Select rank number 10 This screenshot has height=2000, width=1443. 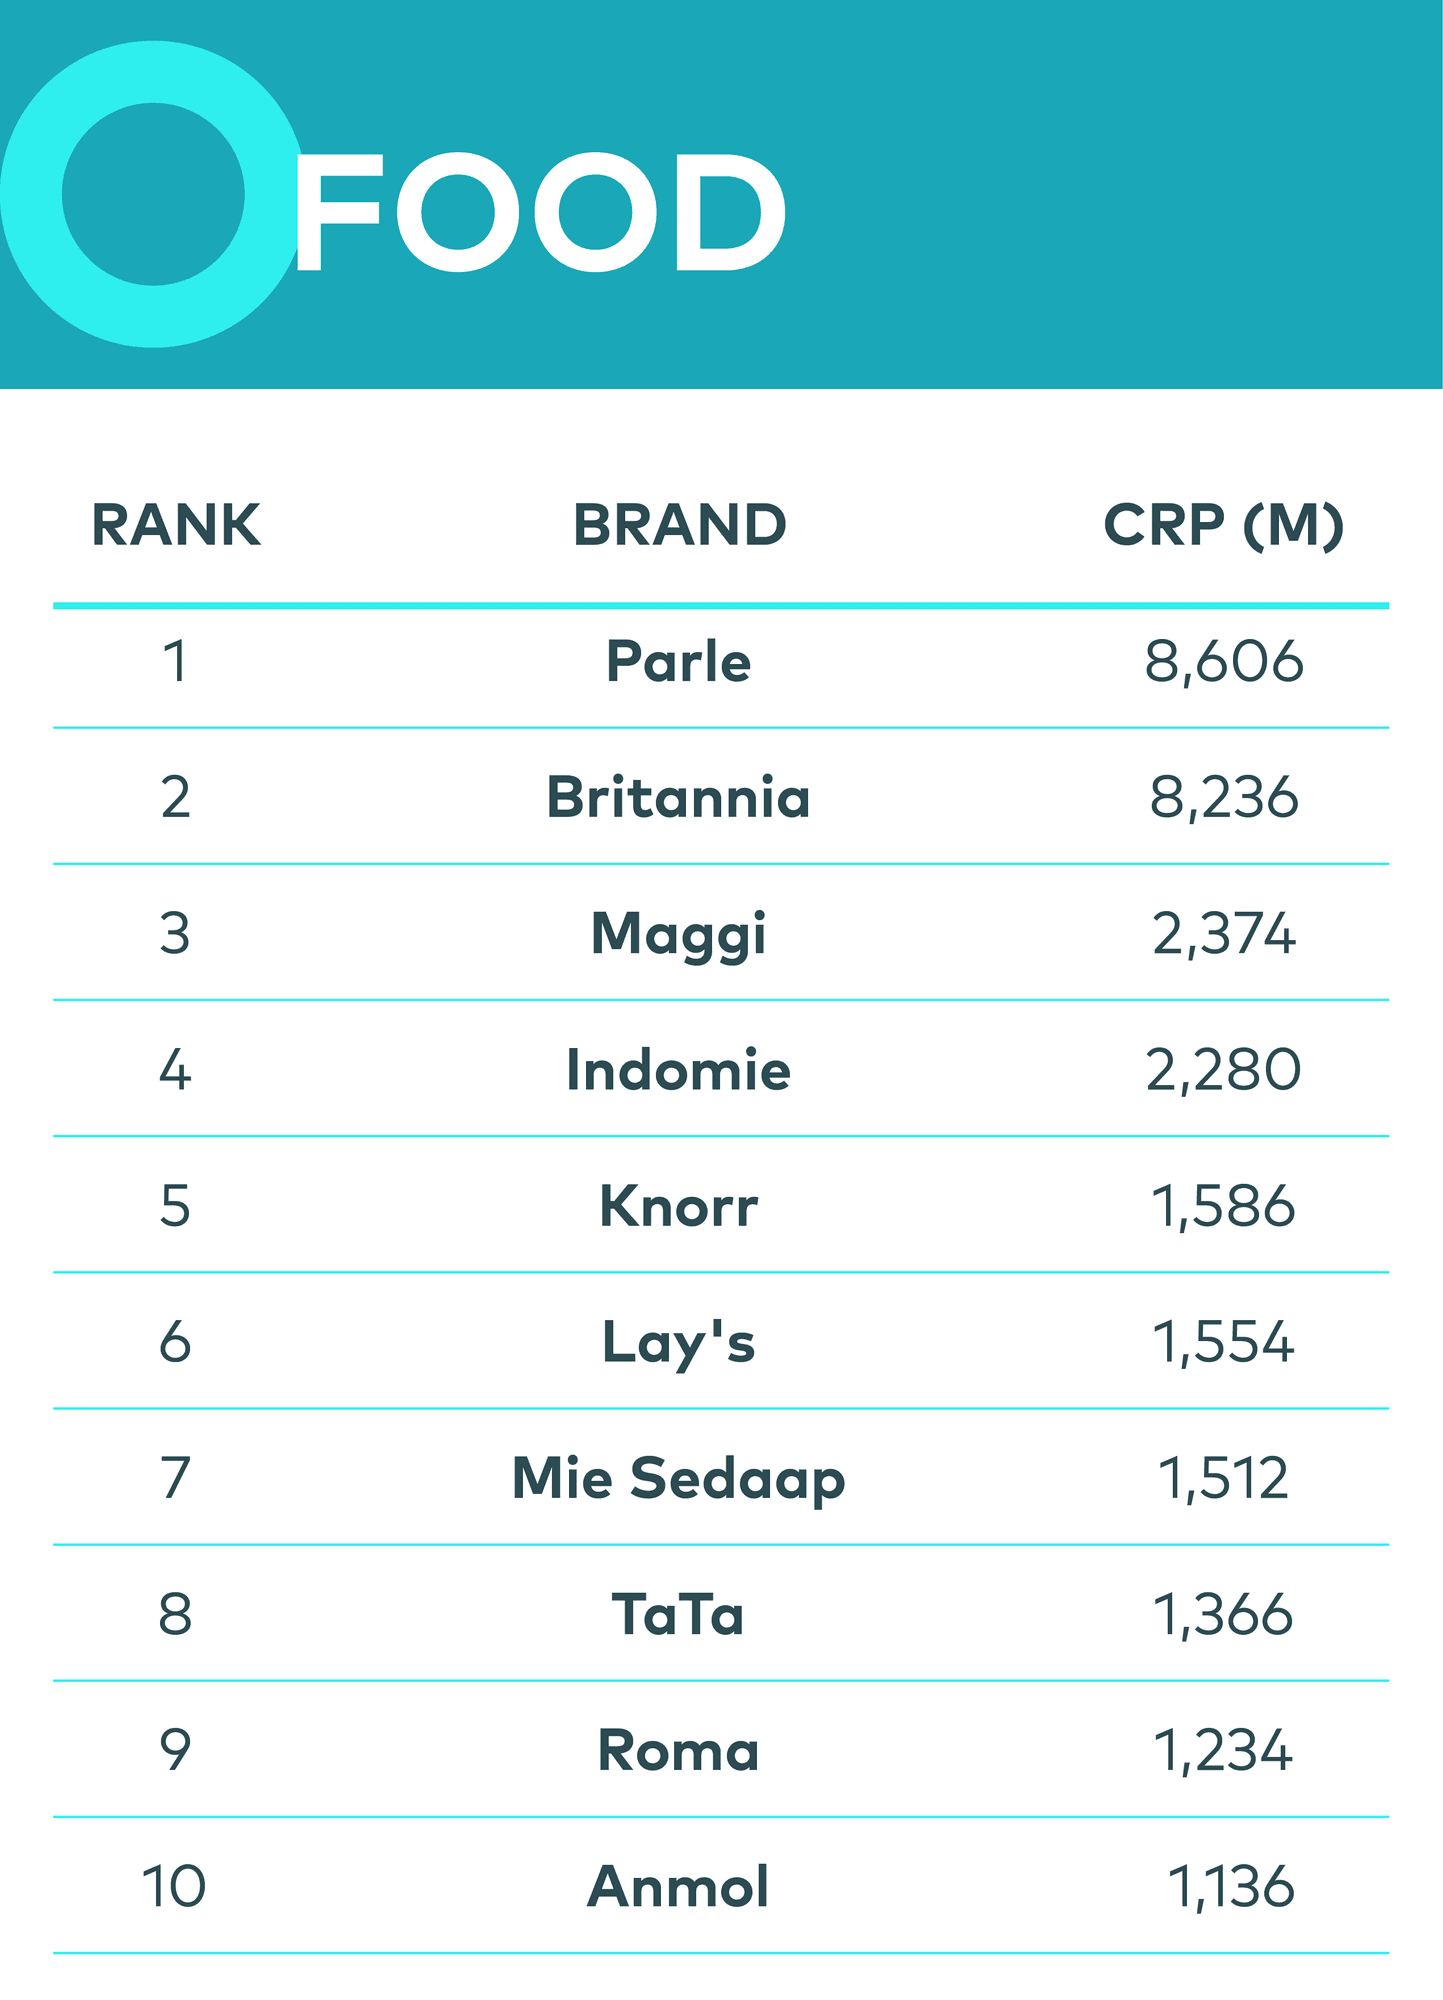point(175,1887)
